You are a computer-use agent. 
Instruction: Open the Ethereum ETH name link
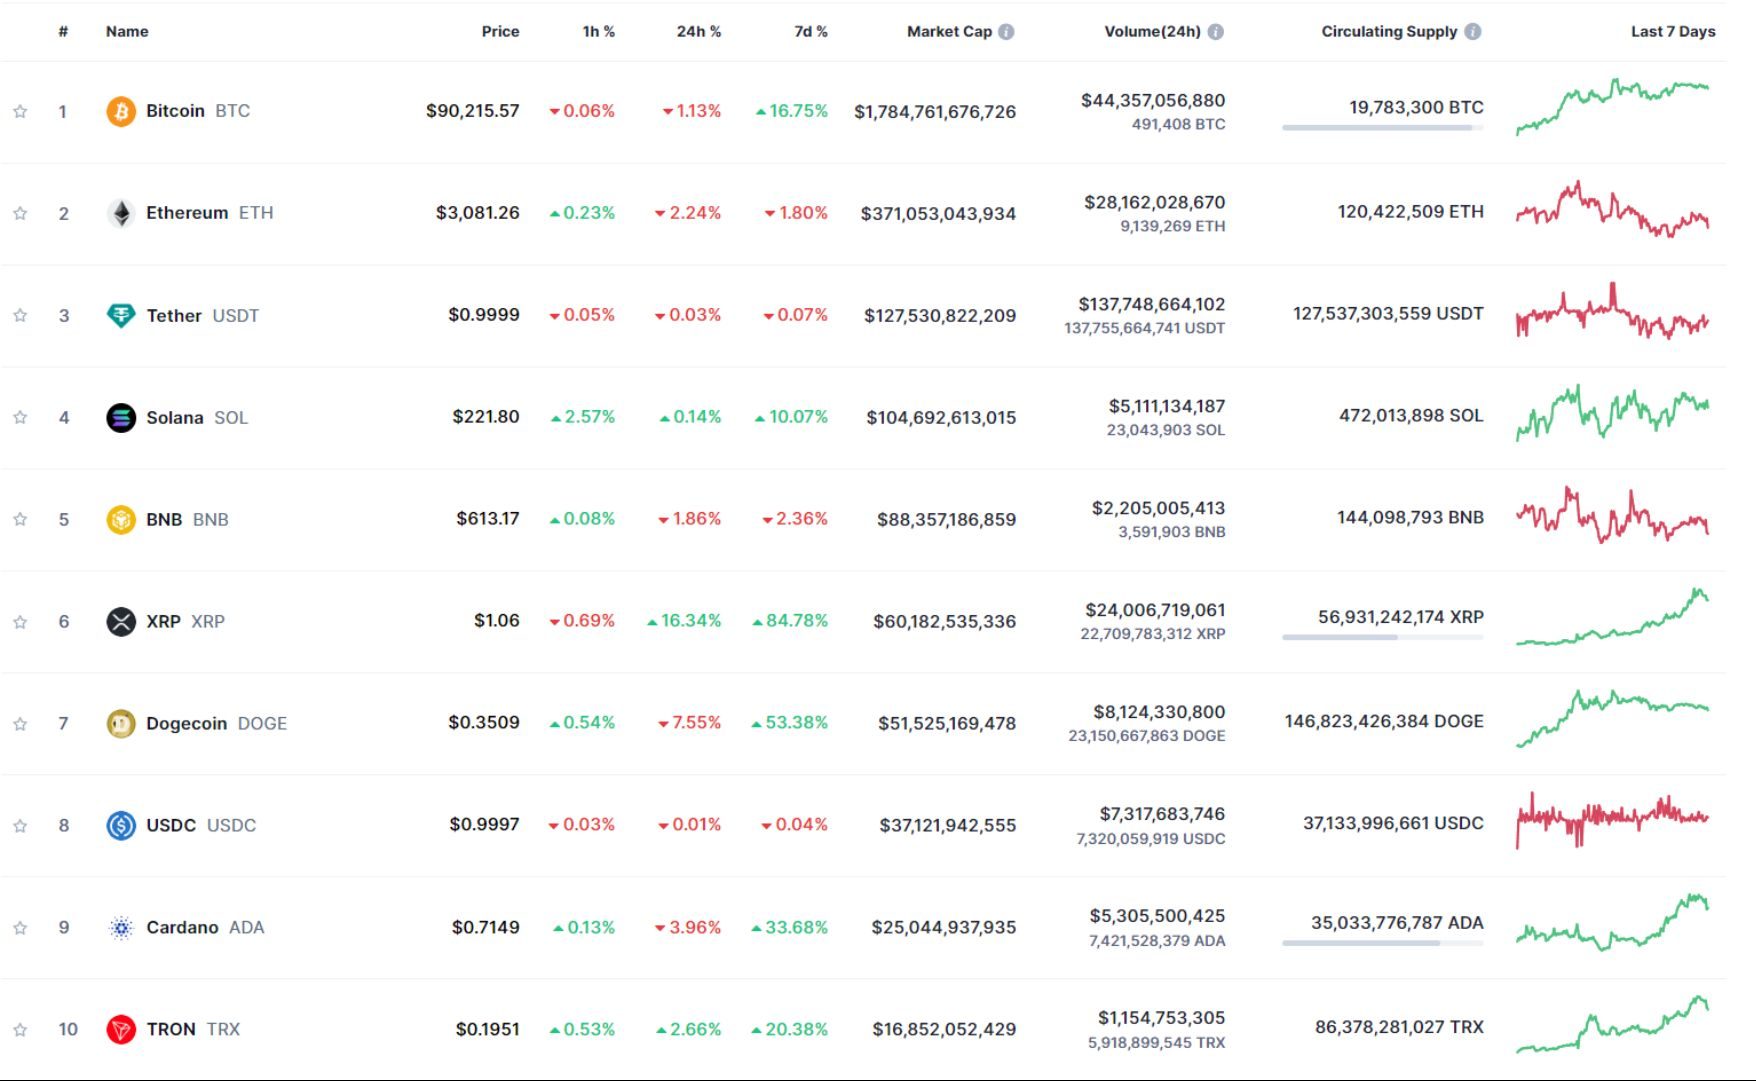pos(186,212)
